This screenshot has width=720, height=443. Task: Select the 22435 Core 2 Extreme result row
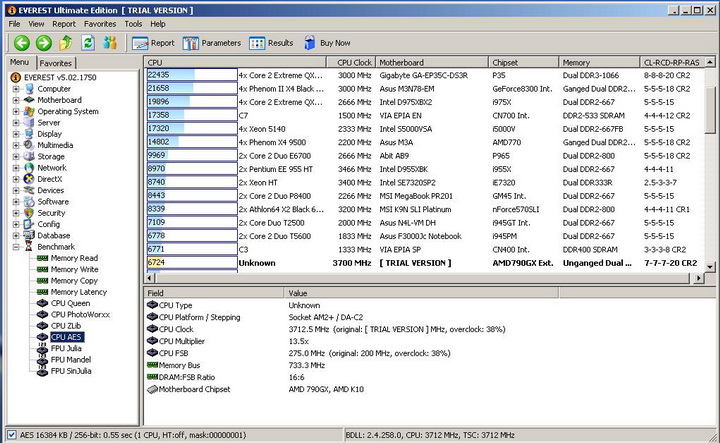click(x=425, y=75)
